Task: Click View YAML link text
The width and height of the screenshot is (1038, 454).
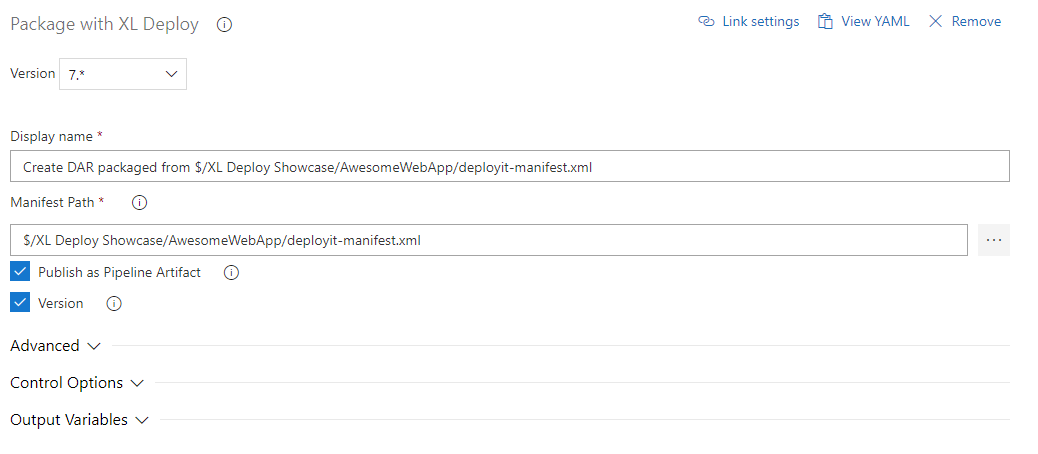Action: pos(875,21)
